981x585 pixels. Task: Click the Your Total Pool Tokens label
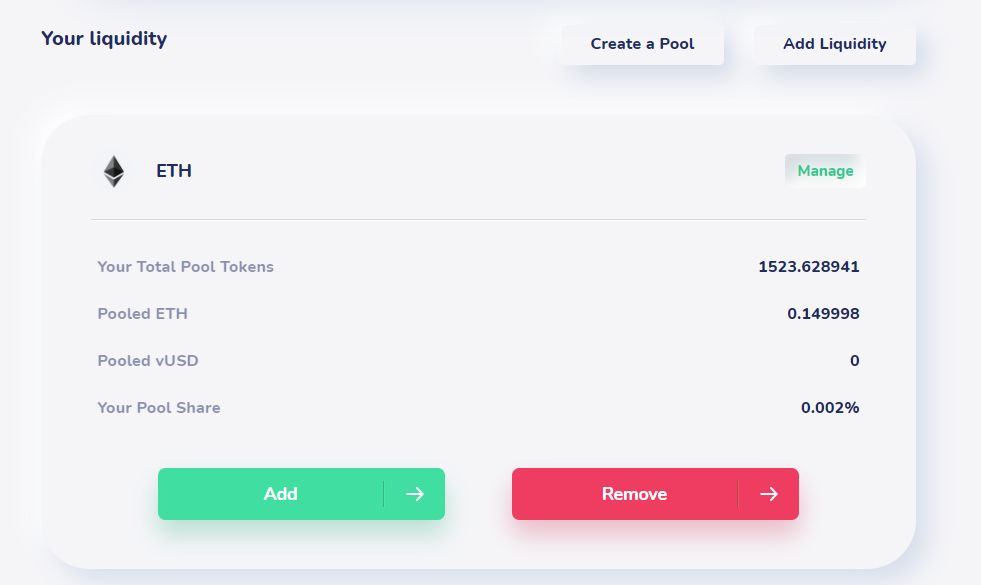tap(185, 267)
